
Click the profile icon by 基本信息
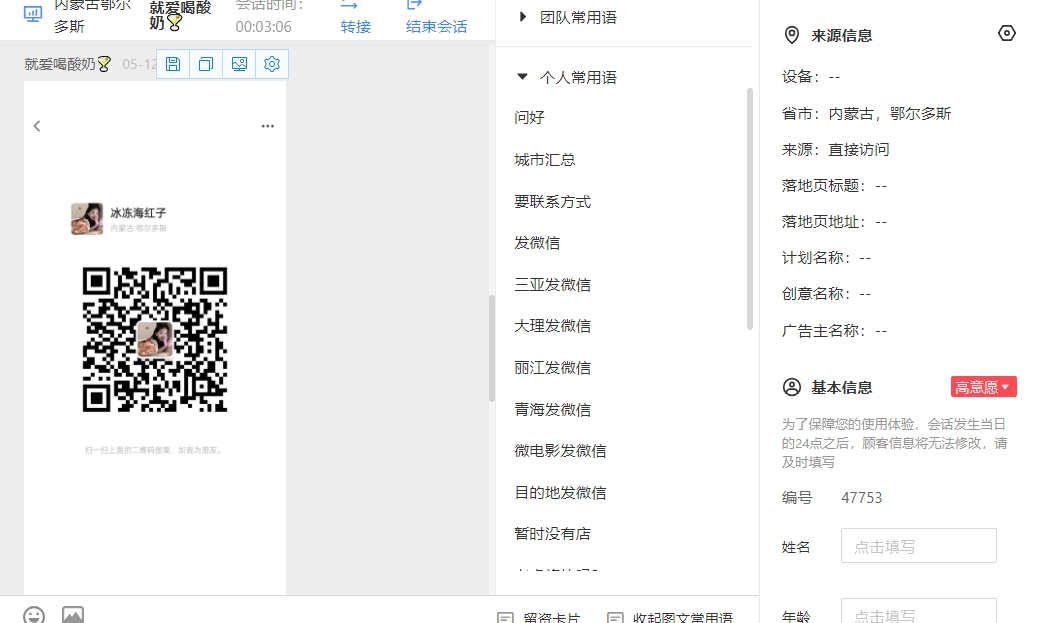791,387
